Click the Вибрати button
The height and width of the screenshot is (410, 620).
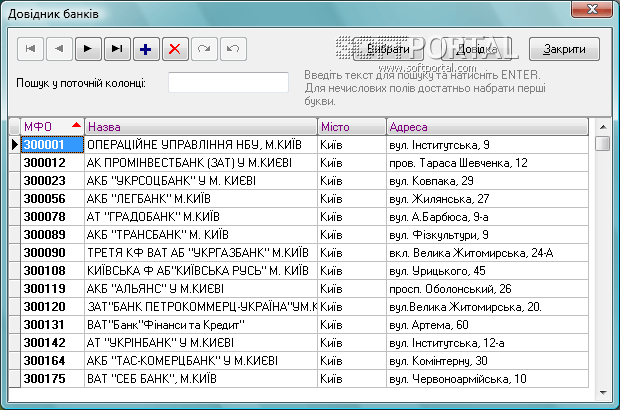[388, 49]
